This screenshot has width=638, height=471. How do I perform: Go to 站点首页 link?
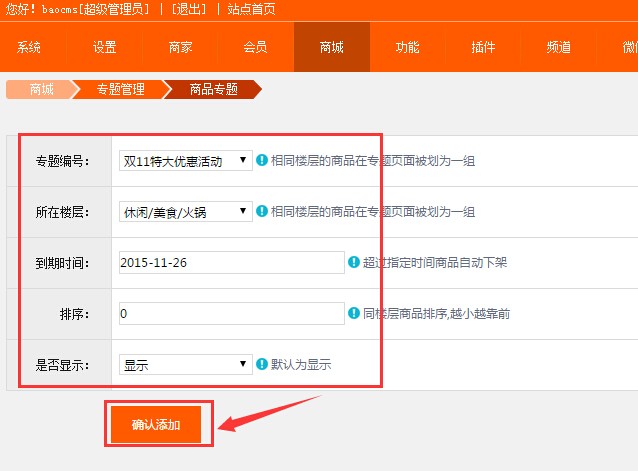click(251, 9)
